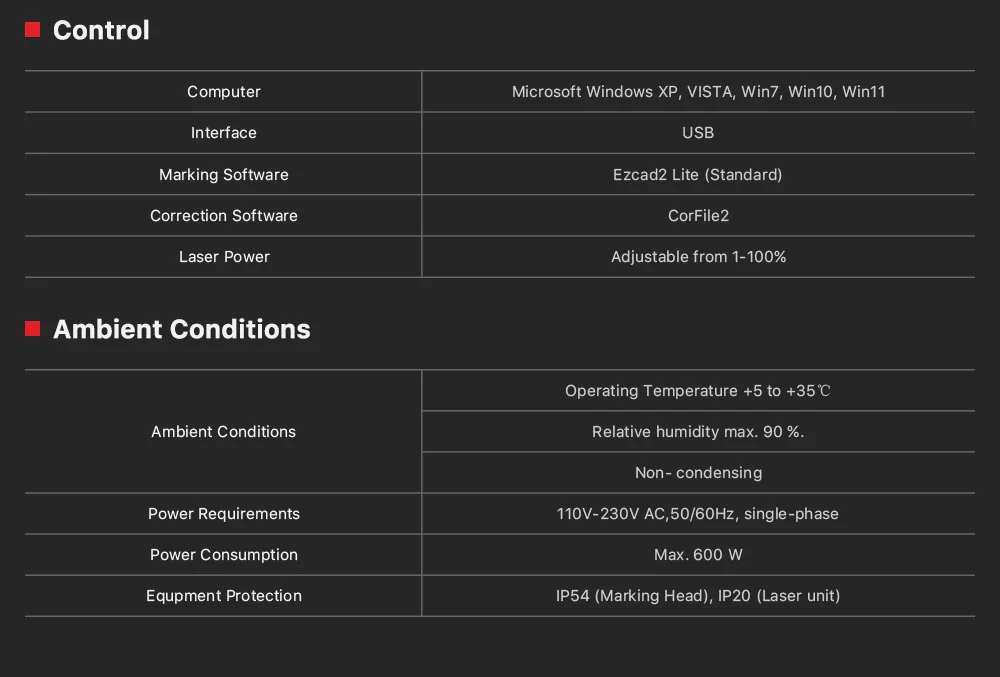Select the Control section heading

click(x=101, y=30)
